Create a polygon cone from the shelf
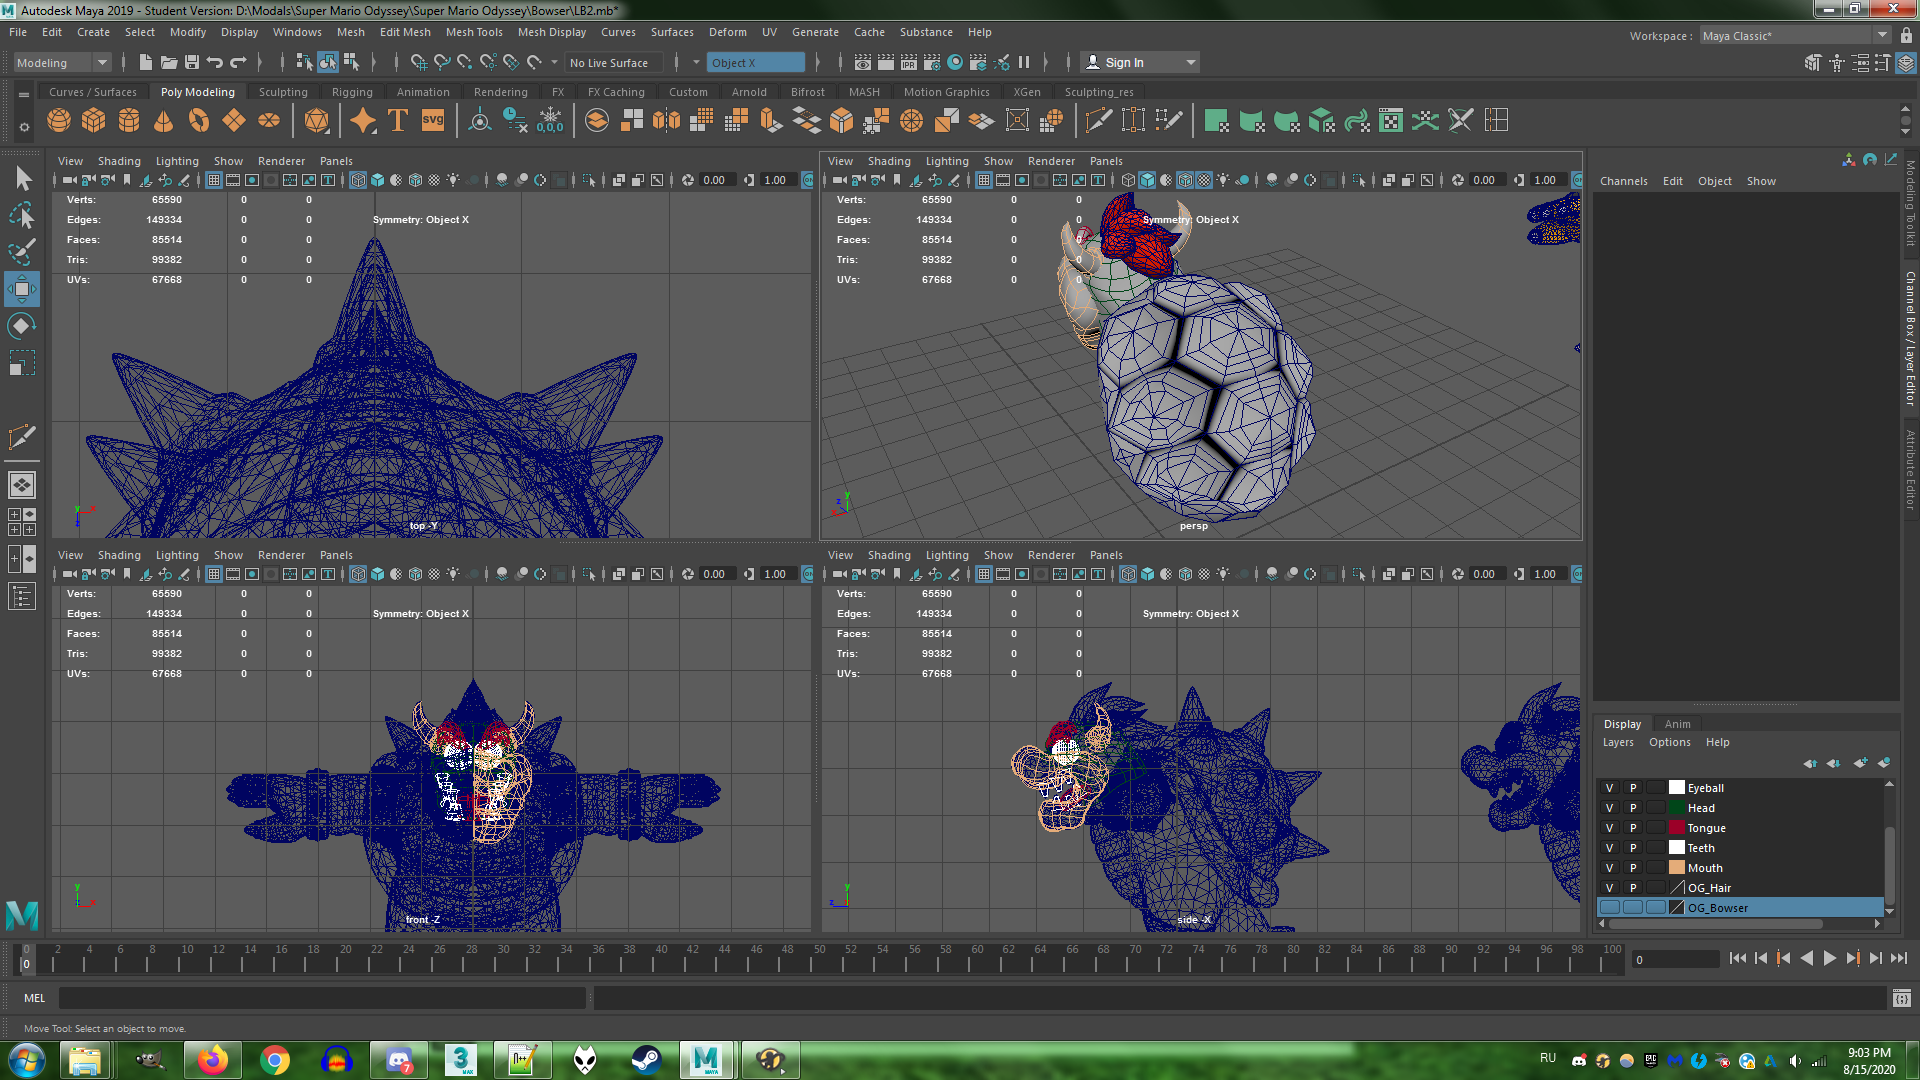Viewport: 1920px width, 1080px height. (164, 121)
